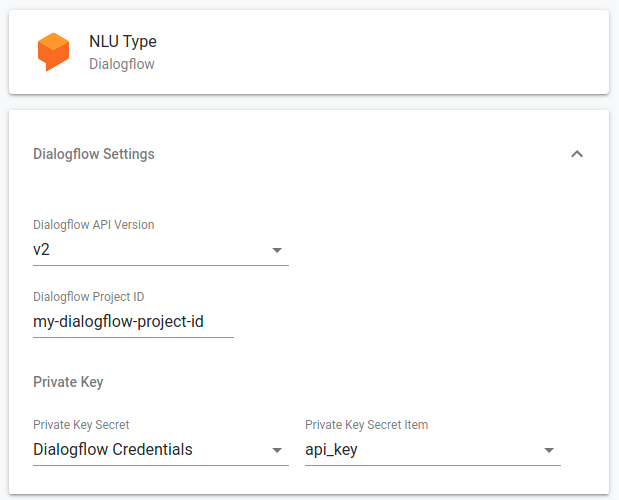Click the "NLU Type" title text

123,42
